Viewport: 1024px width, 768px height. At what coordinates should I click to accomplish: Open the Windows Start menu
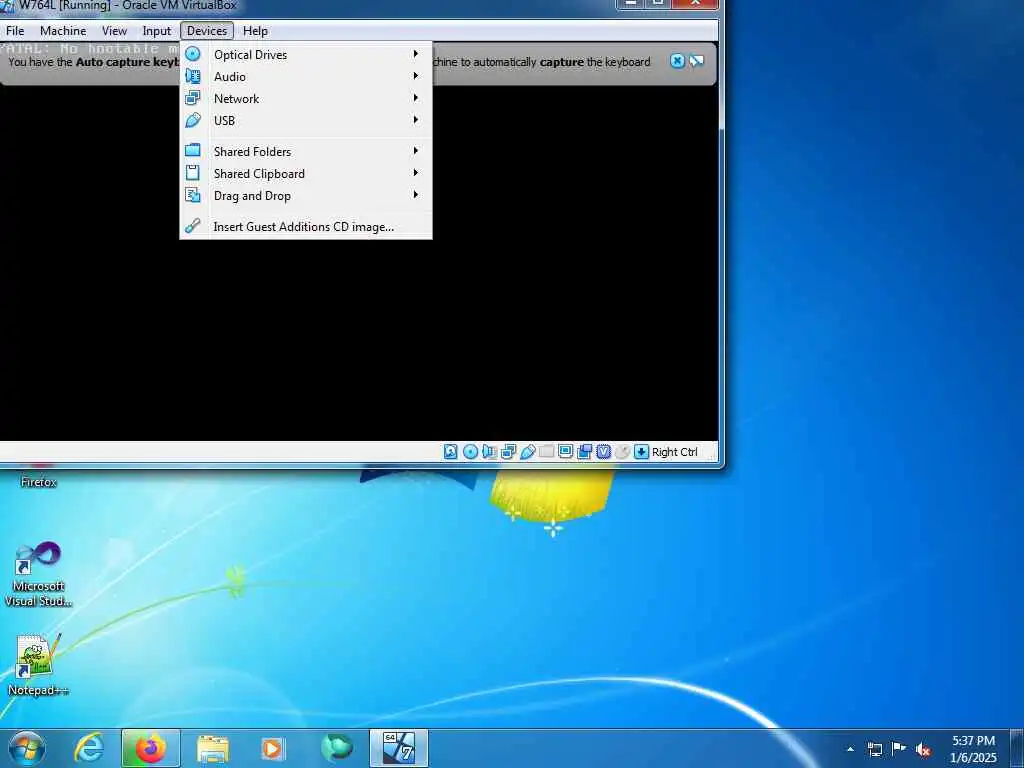click(x=27, y=748)
